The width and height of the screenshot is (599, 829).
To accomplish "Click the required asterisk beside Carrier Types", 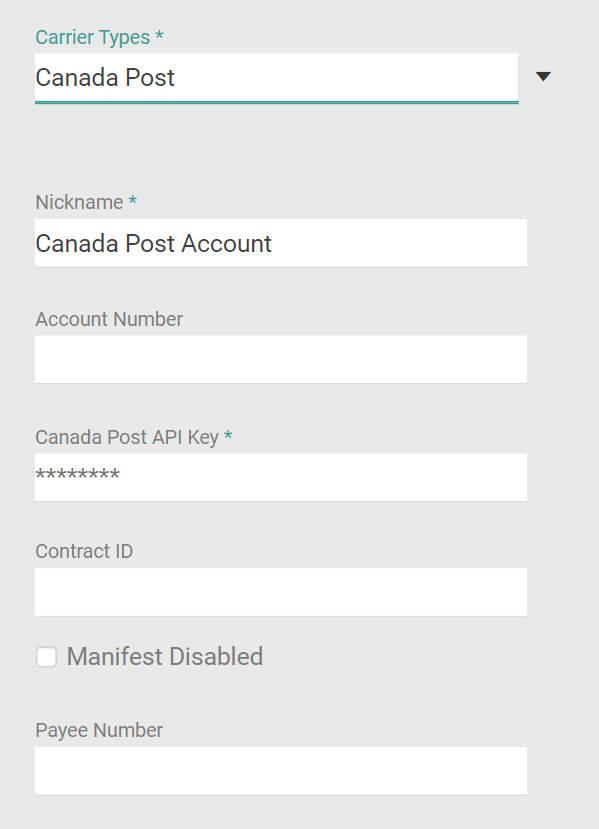I will pyautogui.click(x=162, y=36).
